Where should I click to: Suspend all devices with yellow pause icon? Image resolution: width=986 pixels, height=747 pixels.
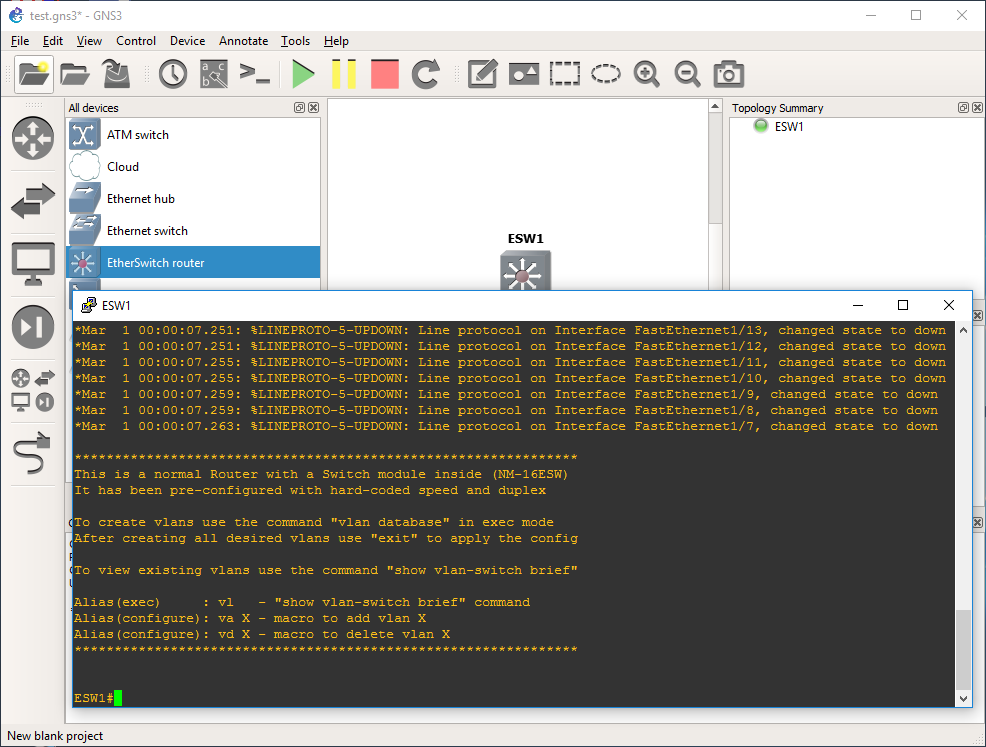(x=344, y=74)
